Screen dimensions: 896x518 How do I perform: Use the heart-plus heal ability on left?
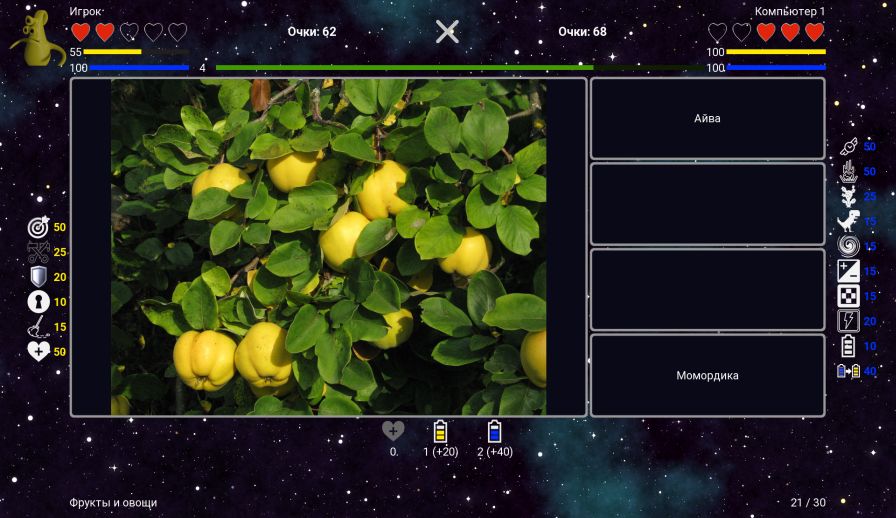38,352
